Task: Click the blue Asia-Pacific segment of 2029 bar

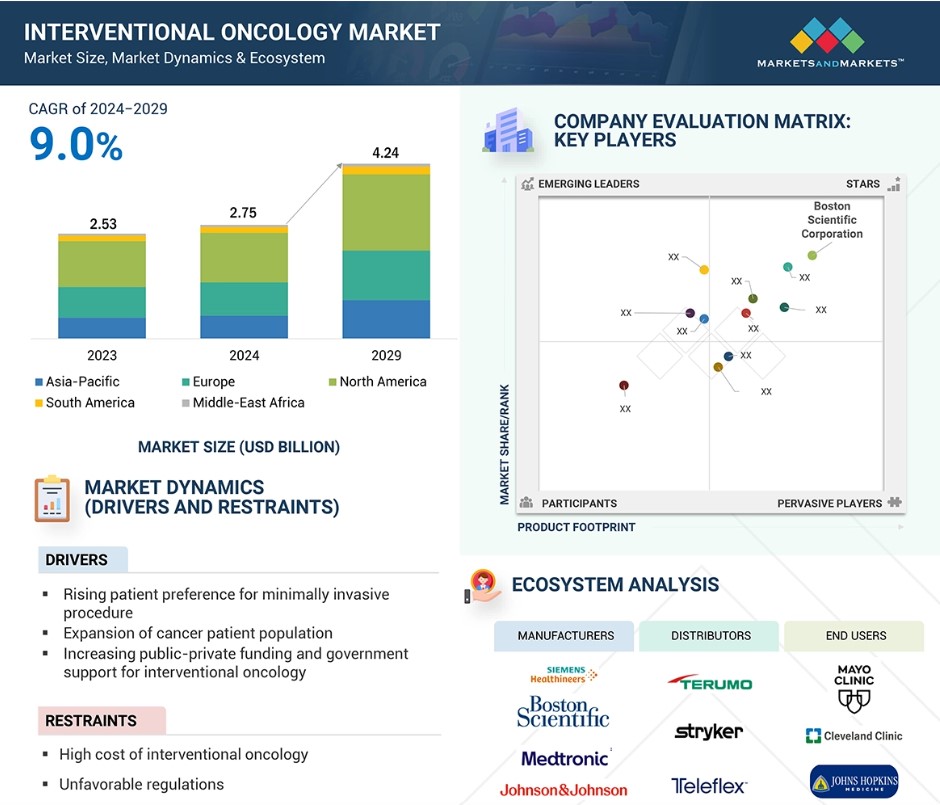Action: tap(386, 319)
